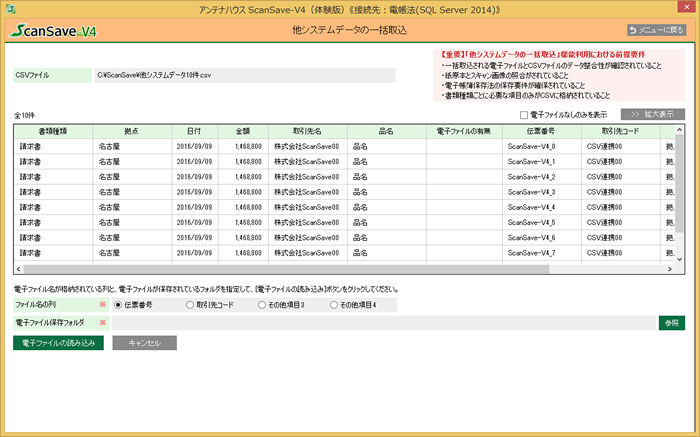The image size is (700, 437).
Task: Click the CSV file path field
Action: tap(245, 75)
